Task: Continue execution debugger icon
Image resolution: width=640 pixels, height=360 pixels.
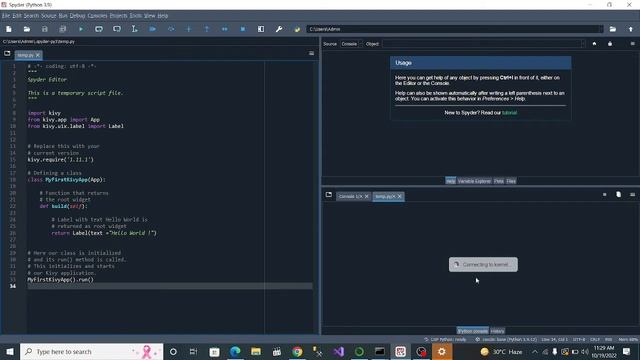Action: [224, 29]
